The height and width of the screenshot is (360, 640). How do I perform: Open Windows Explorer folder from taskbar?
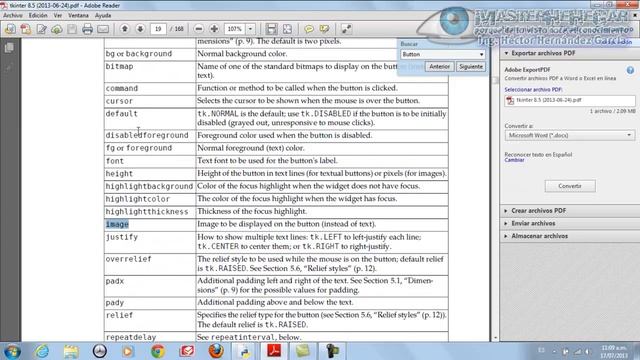71,351
